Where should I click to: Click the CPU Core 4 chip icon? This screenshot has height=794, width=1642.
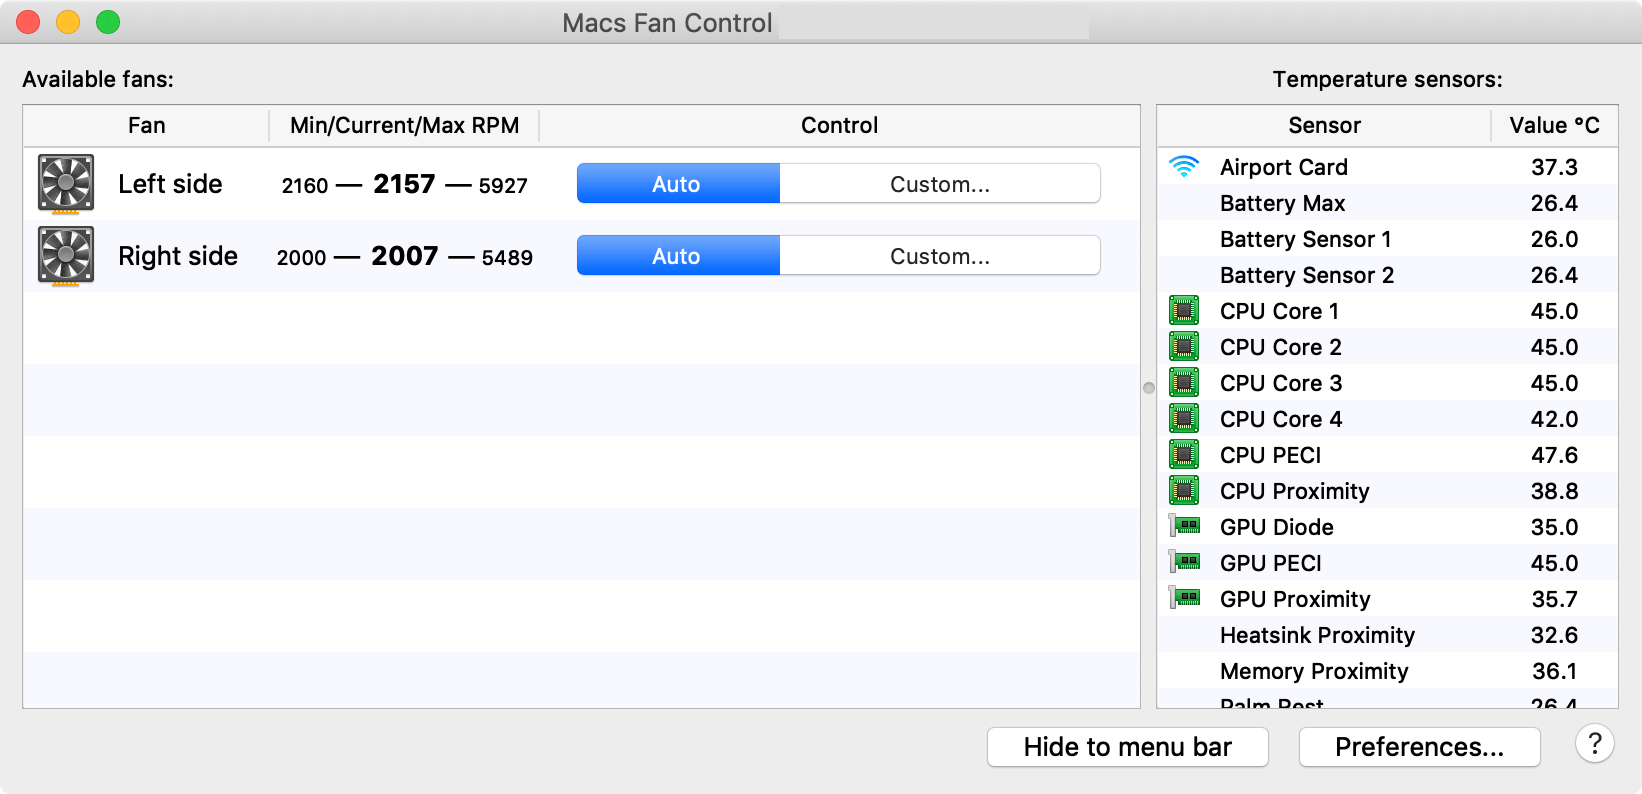tap(1184, 419)
